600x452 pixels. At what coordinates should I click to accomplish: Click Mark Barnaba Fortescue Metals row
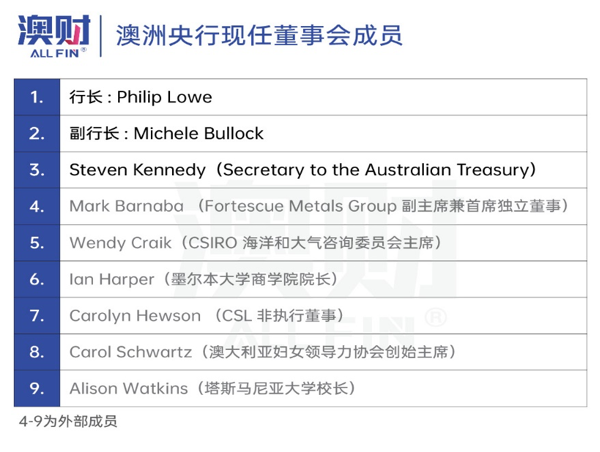point(323,206)
